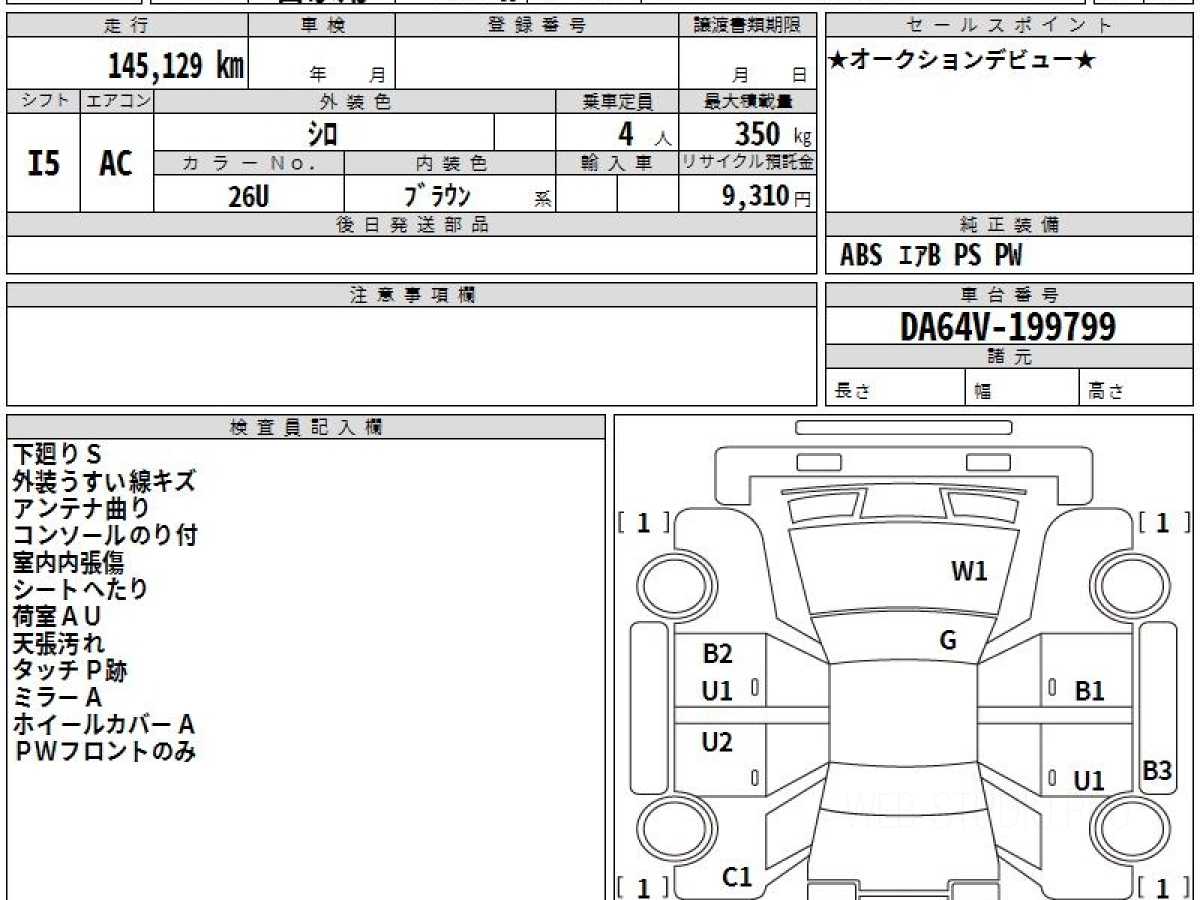The image size is (1200, 900).
Task: Click the seating capacity value 4 人
Action: tap(644, 133)
